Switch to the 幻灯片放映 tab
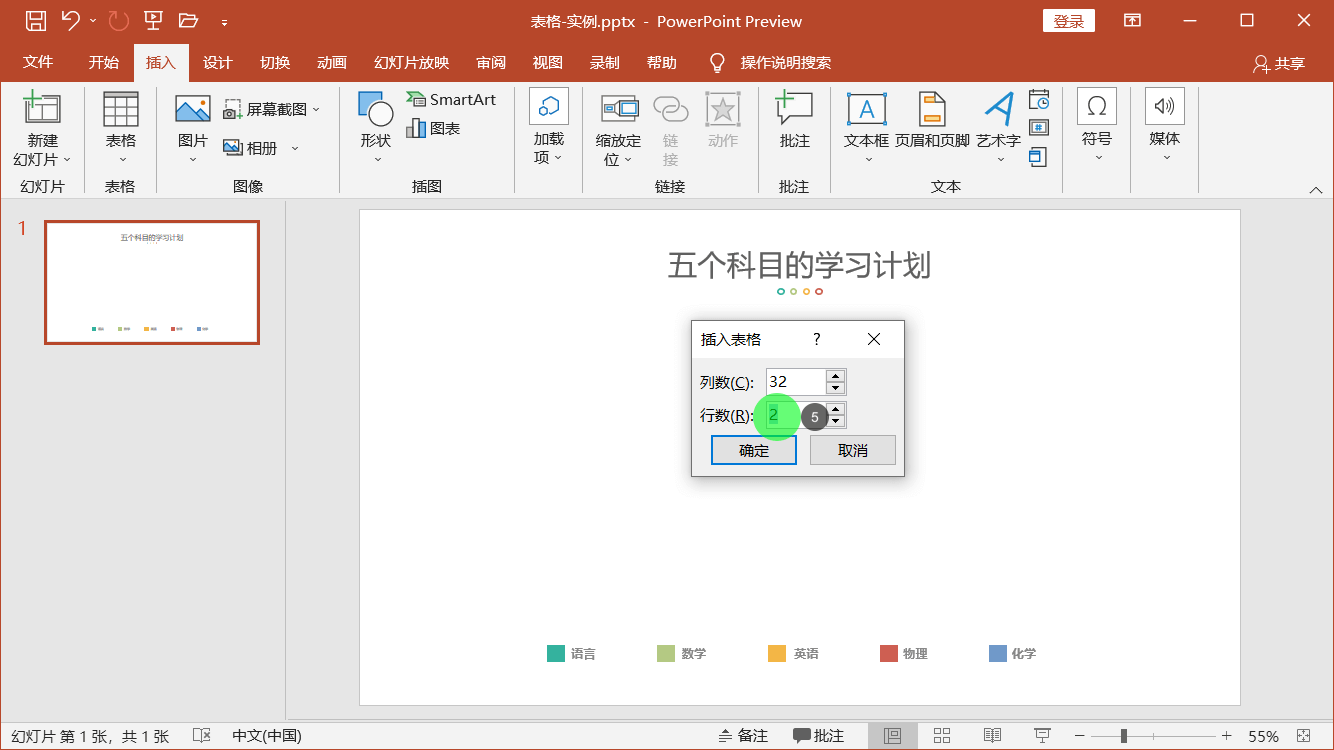The height and width of the screenshot is (750, 1334). tap(412, 62)
